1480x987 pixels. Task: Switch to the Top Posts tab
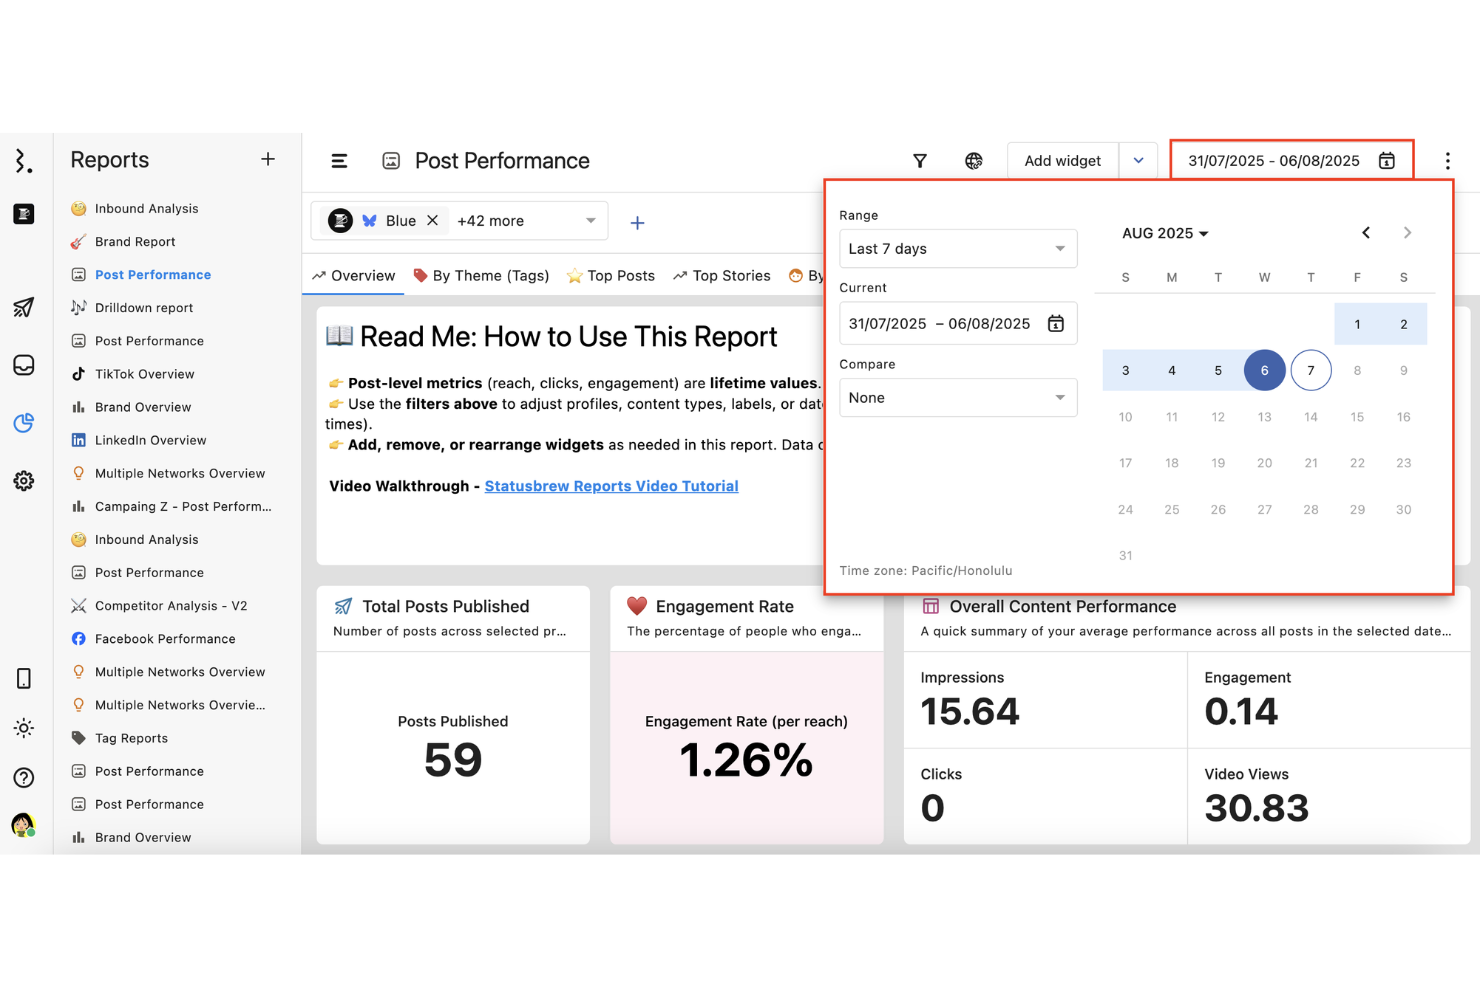pyautogui.click(x=610, y=276)
